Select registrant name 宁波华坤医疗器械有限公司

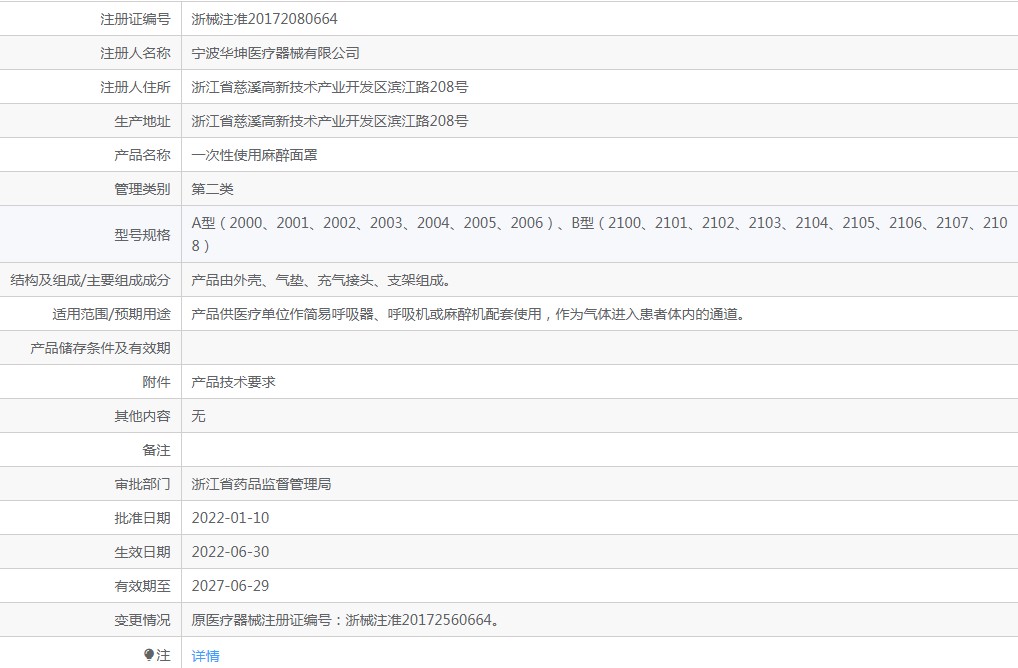click(x=275, y=53)
